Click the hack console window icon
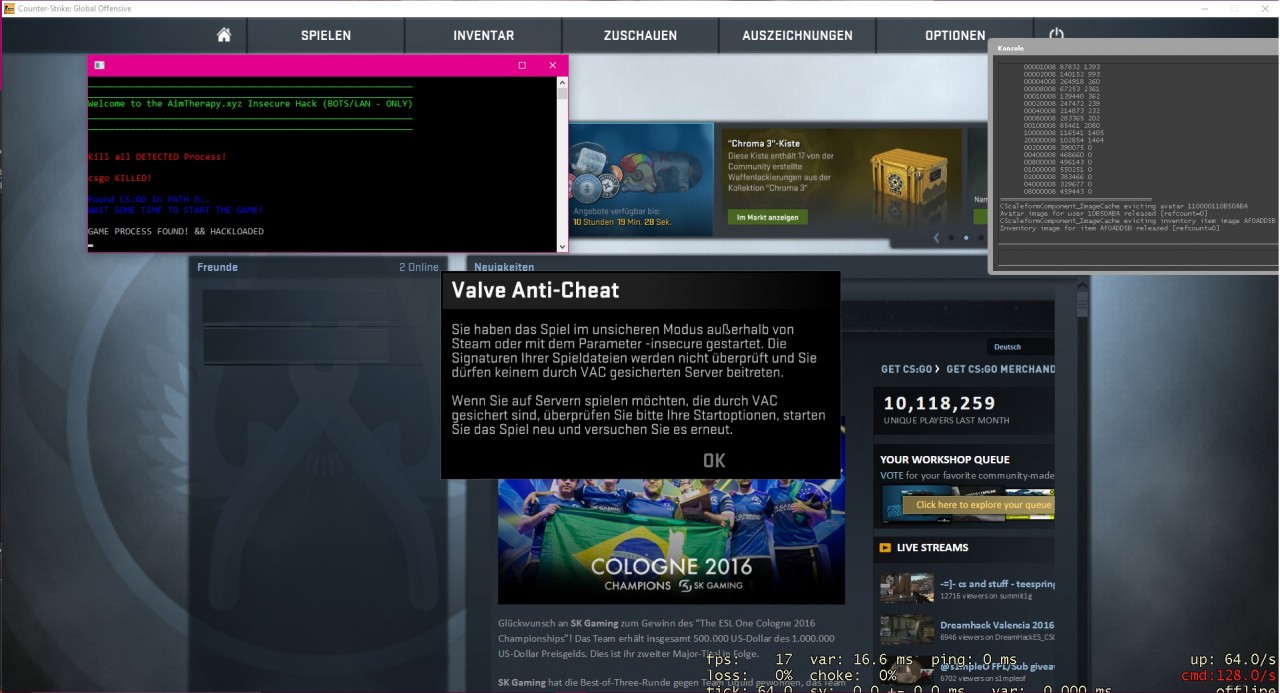This screenshot has height=693, width=1280. pos(99,65)
